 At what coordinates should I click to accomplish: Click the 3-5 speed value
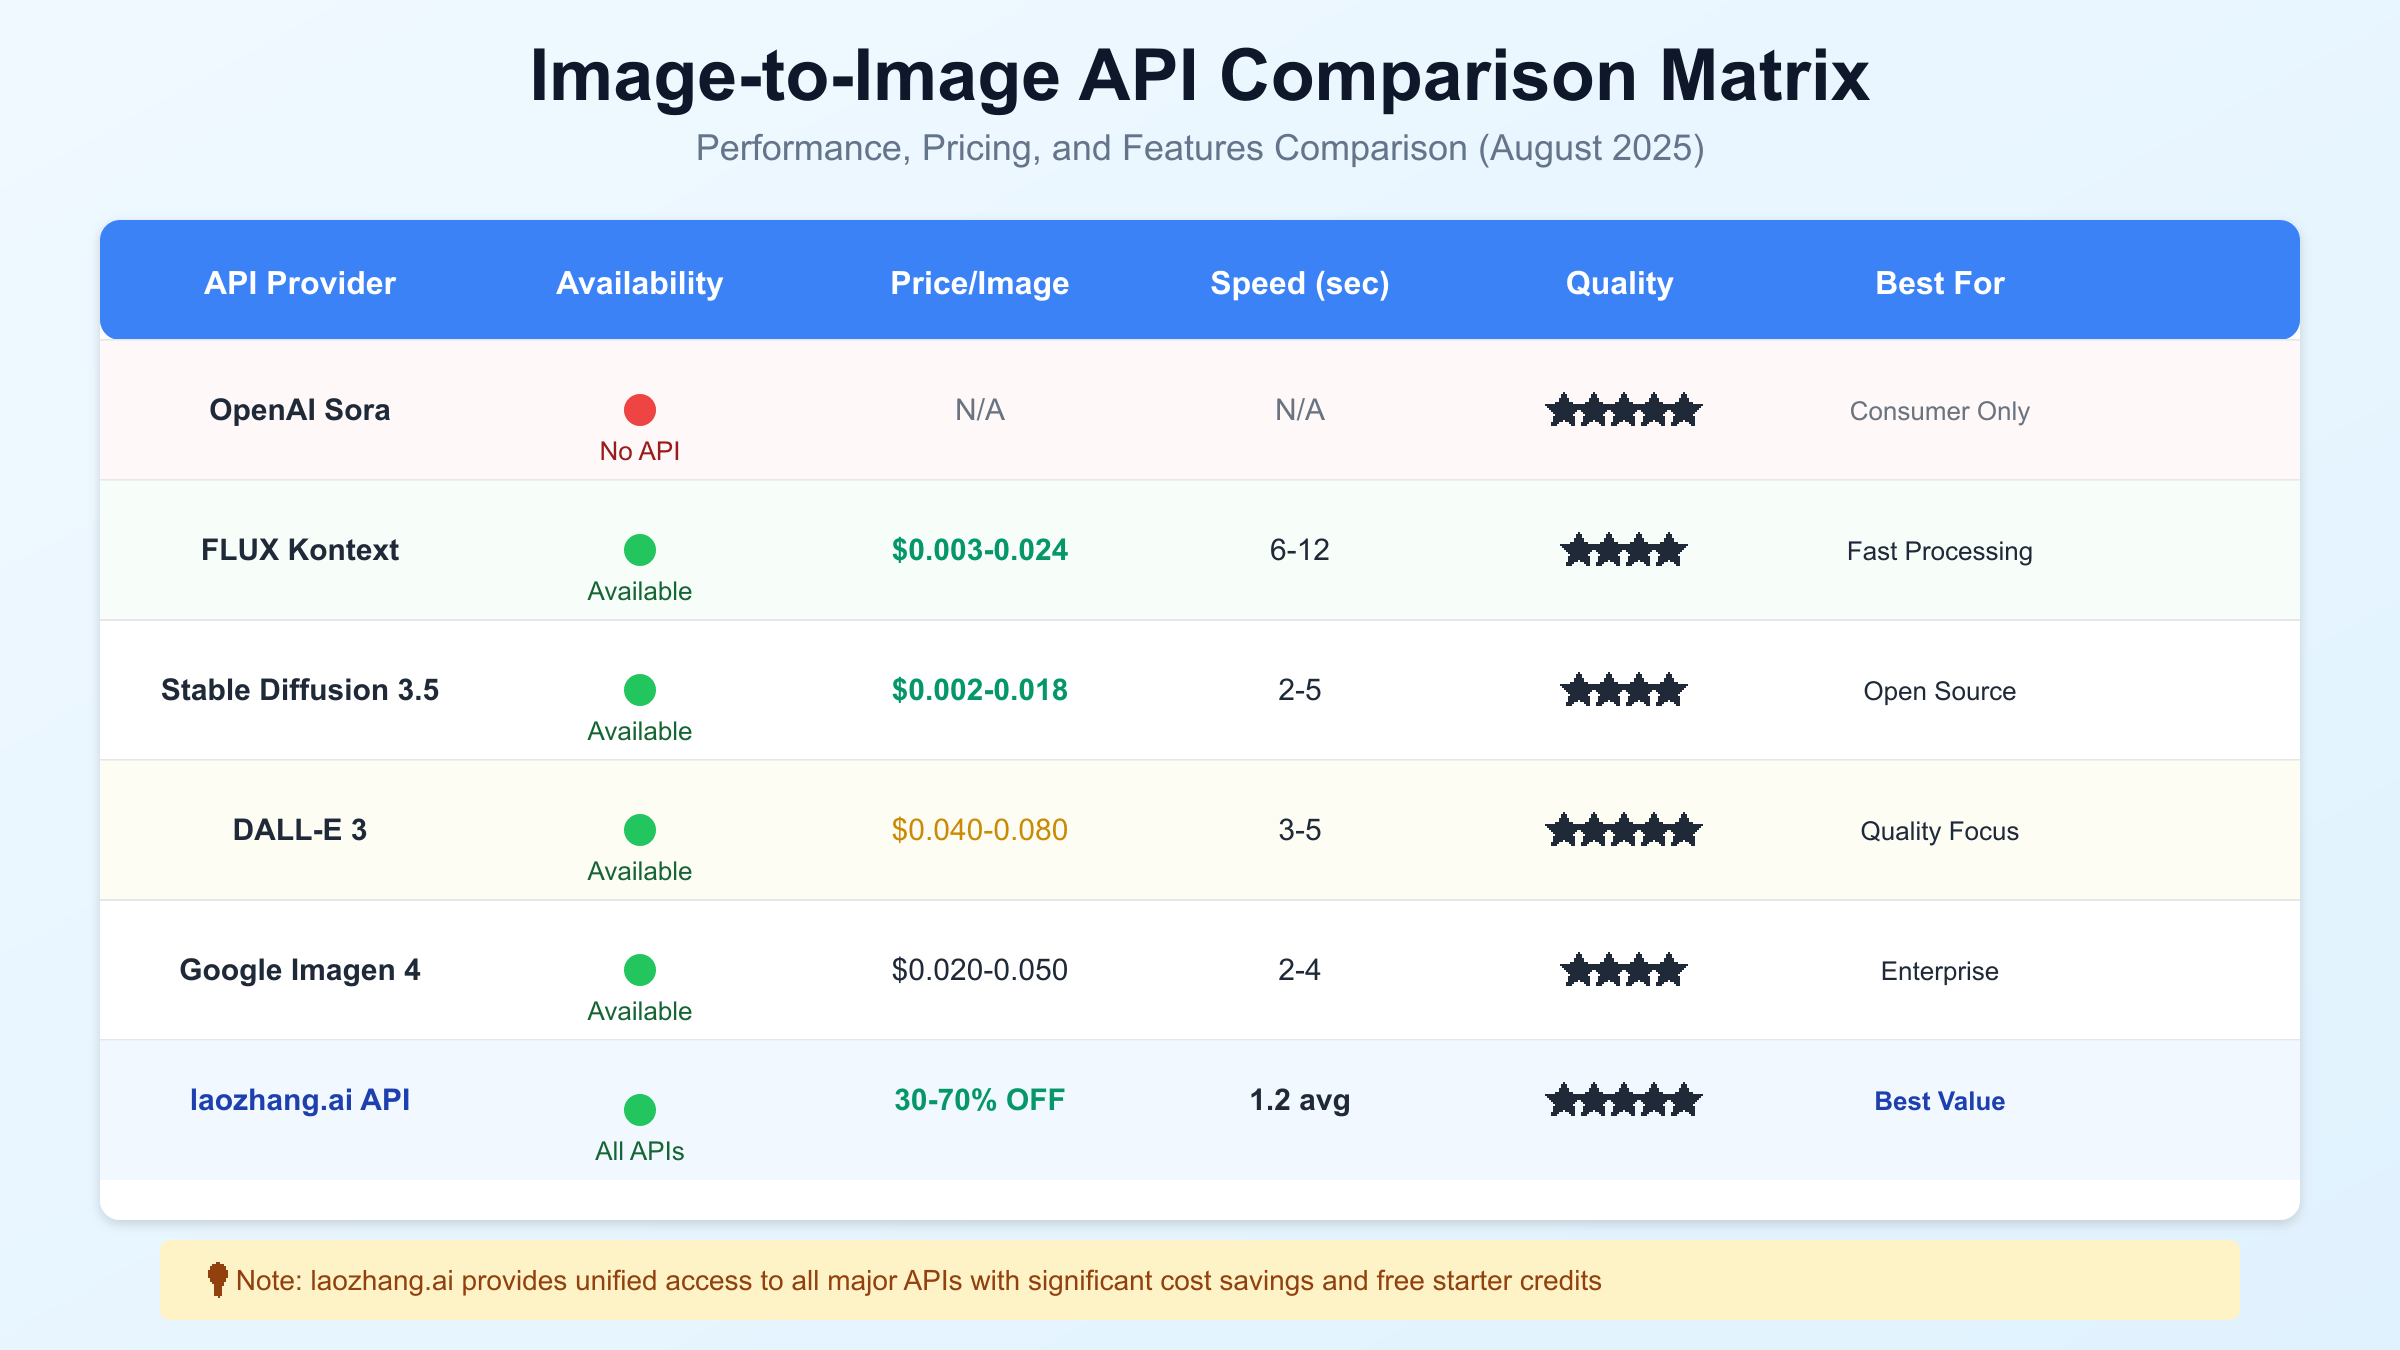tap(1300, 830)
